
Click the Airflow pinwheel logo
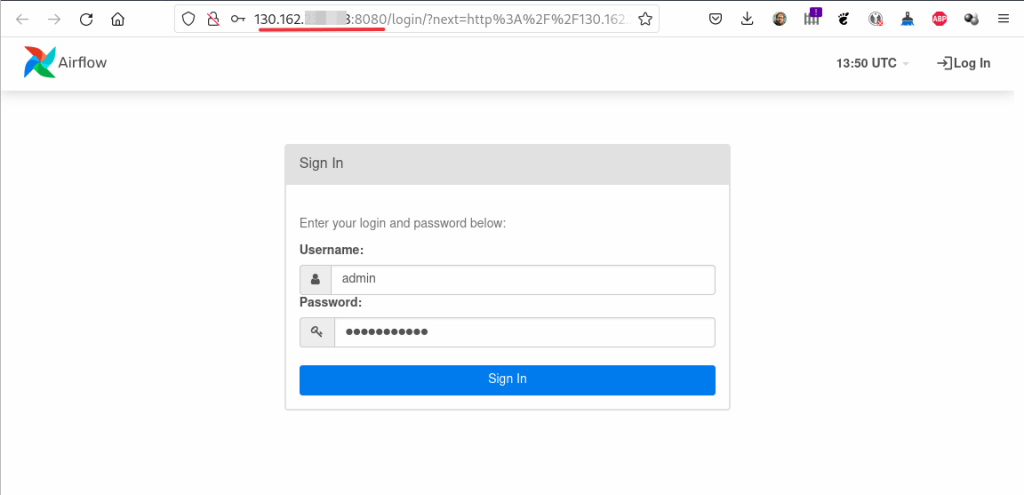(x=39, y=62)
